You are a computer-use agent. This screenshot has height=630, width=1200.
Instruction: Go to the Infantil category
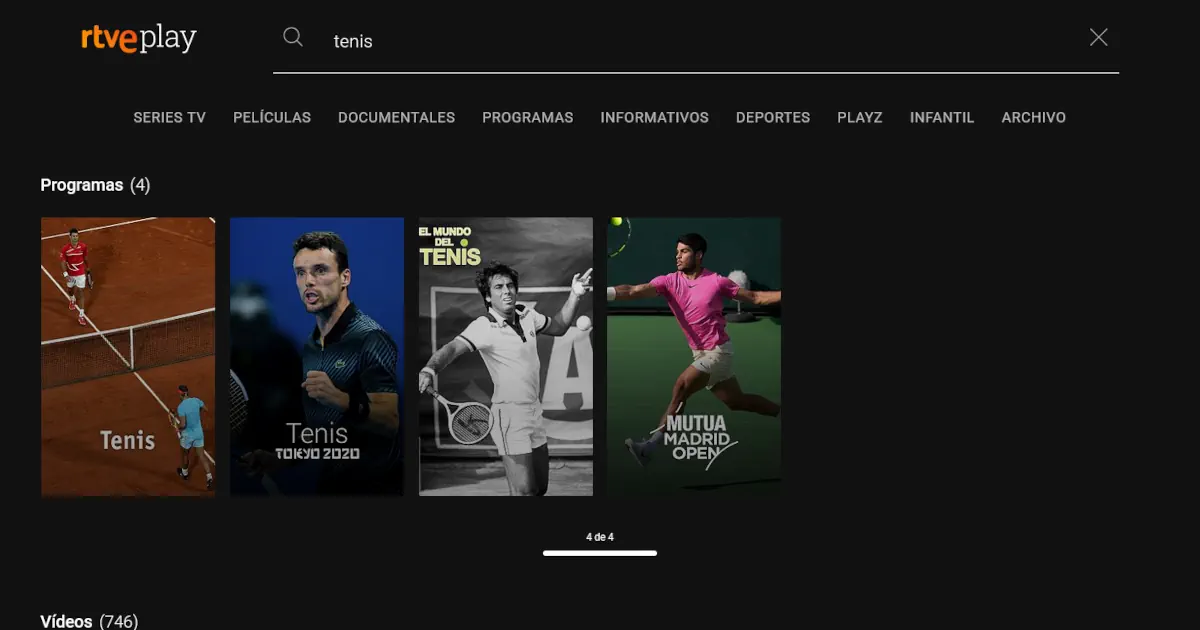[941, 117]
